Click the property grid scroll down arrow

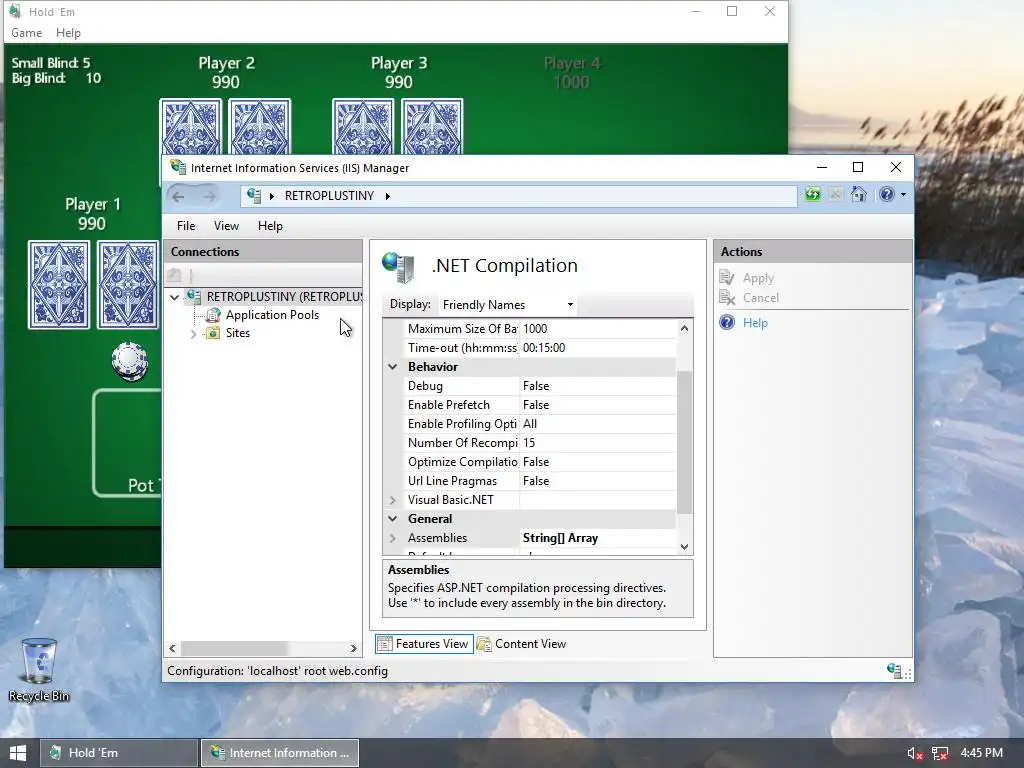pyautogui.click(x=684, y=547)
